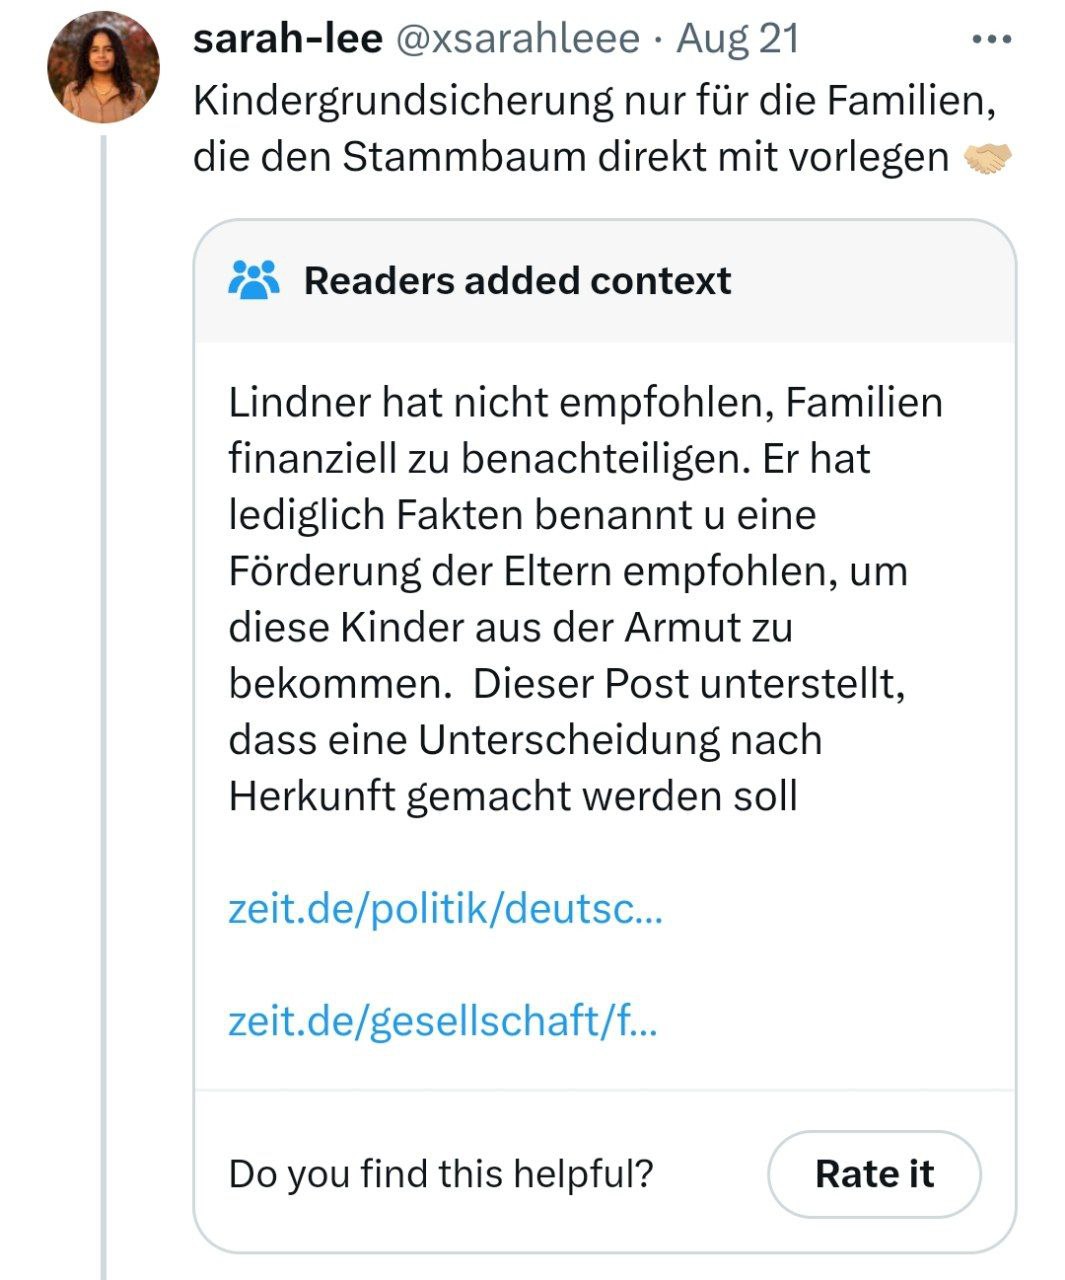
Task: Click the note line Herkunft gemacht werden soll
Action: click(x=513, y=797)
